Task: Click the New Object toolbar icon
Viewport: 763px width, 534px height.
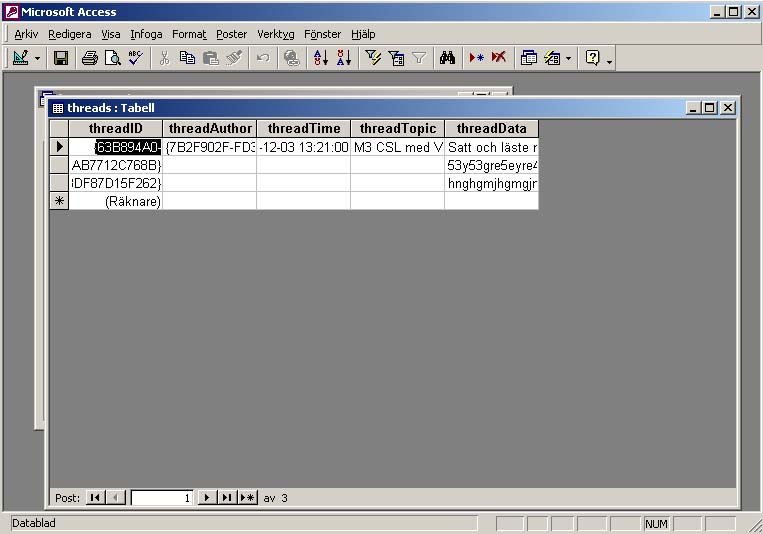Action: point(552,58)
